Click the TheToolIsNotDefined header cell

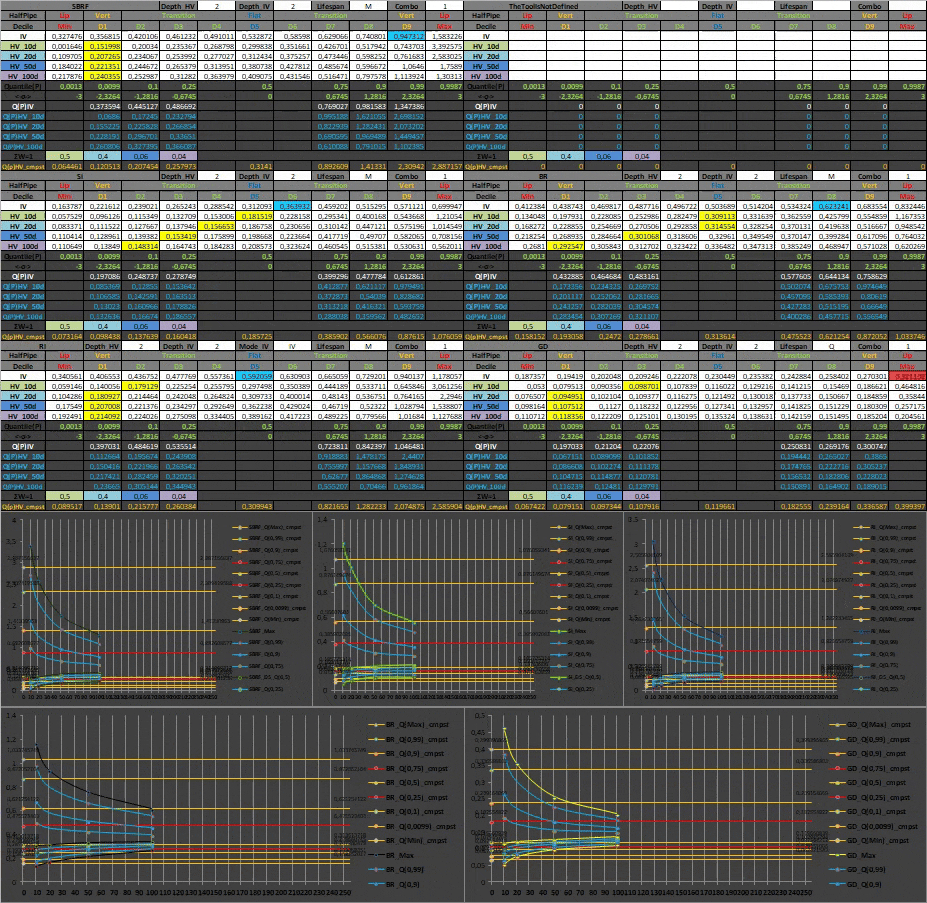pos(543,6)
